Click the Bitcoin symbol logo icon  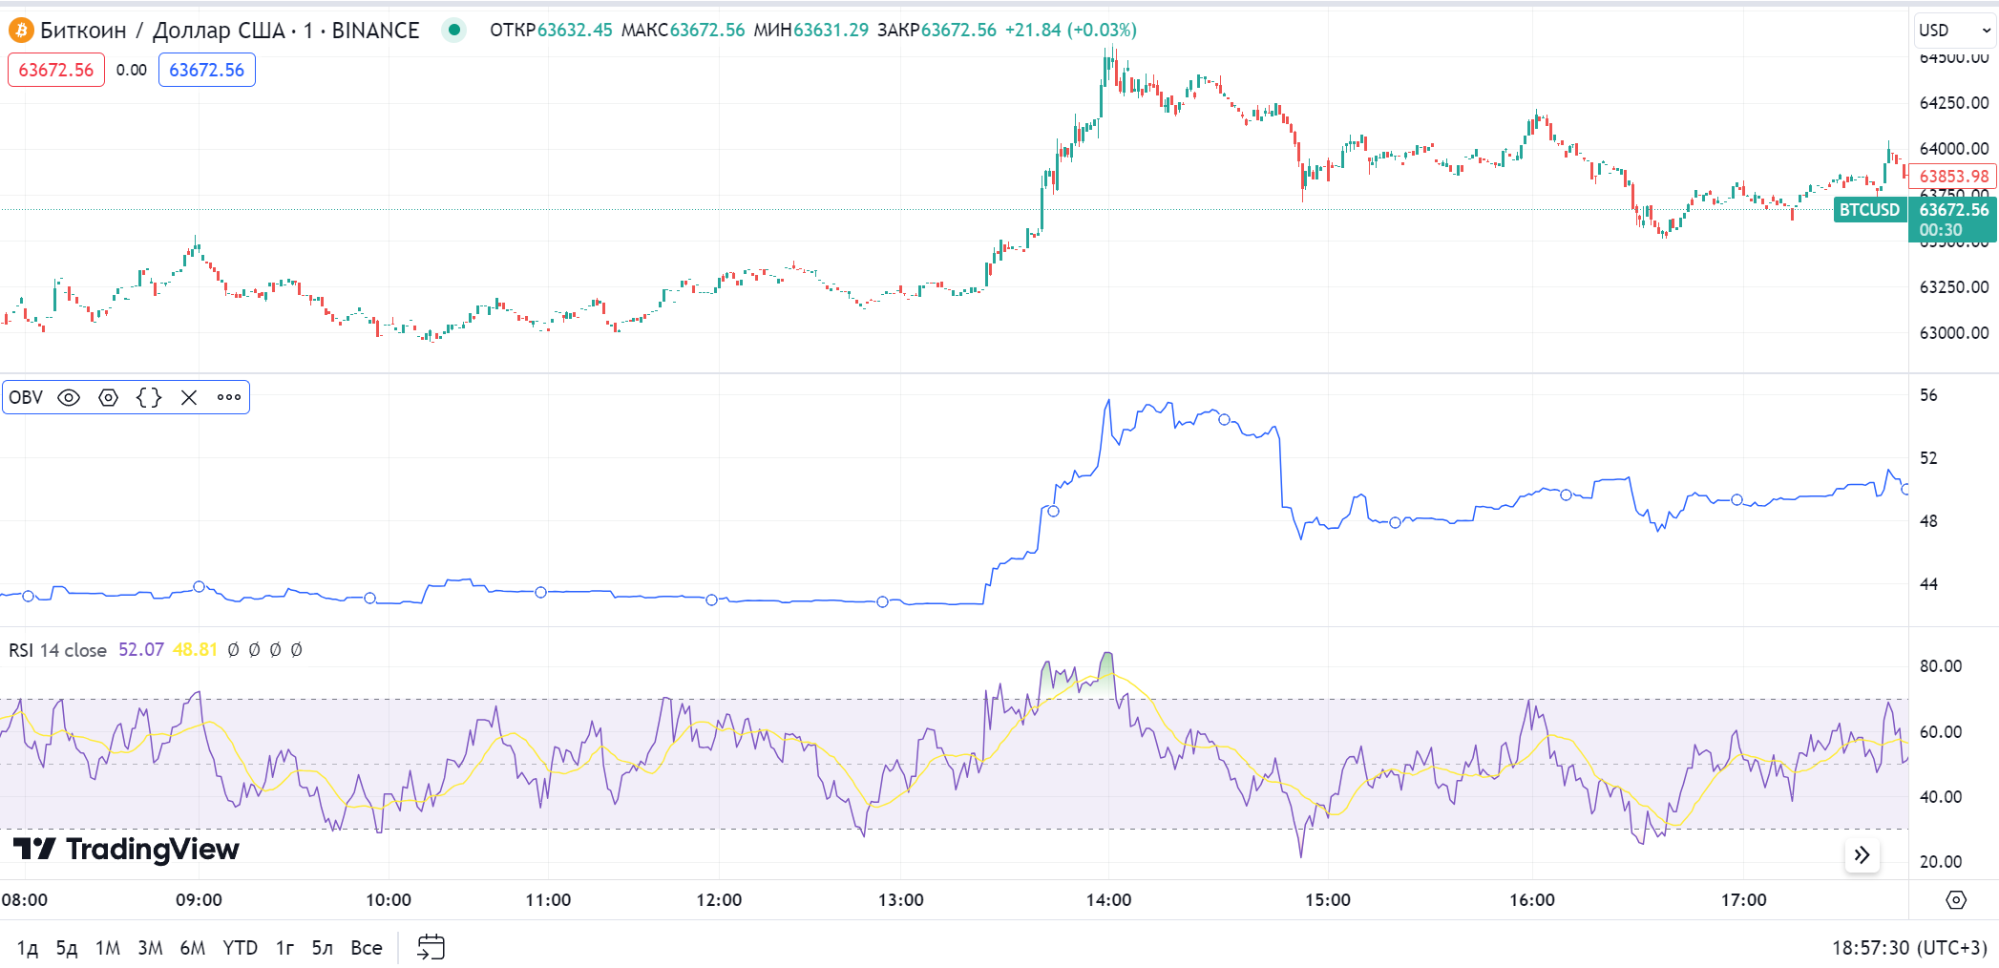click(21, 31)
